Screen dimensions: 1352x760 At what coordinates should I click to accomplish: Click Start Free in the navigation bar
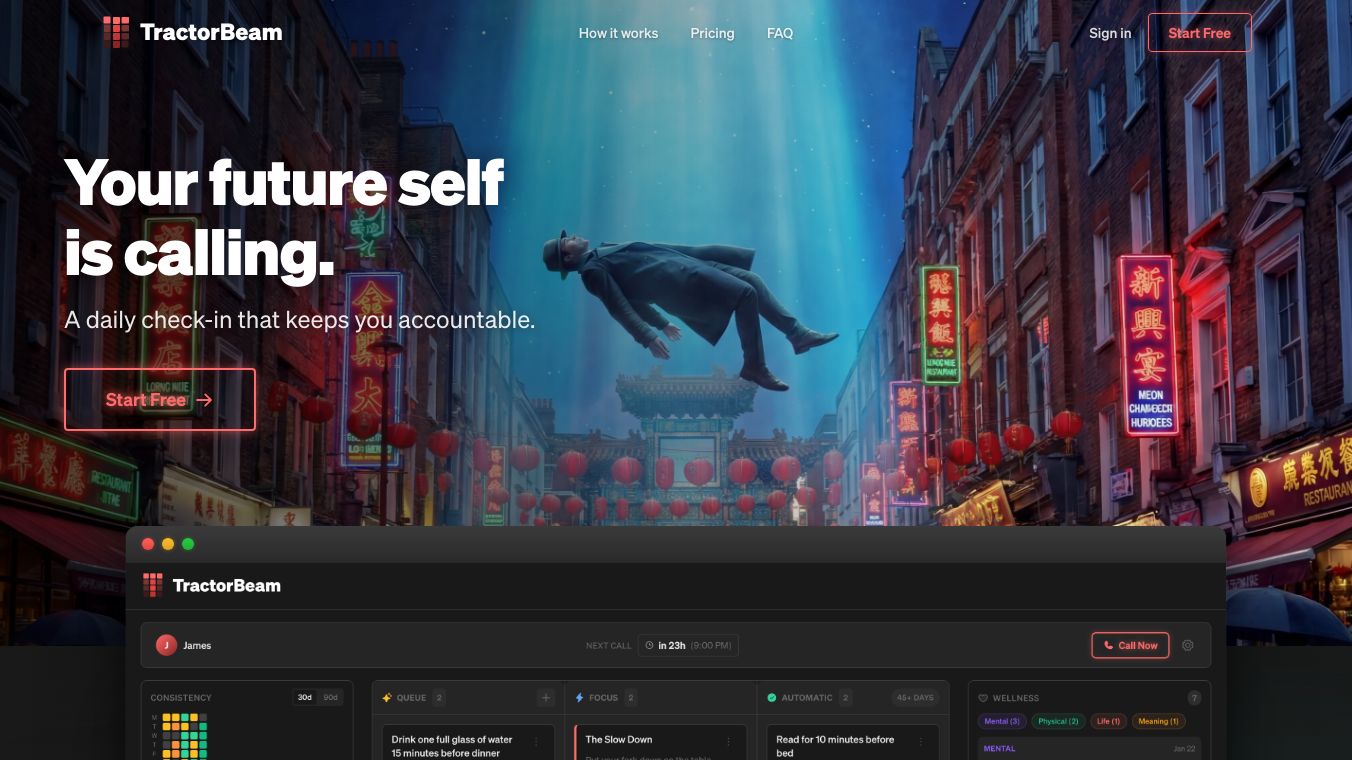[x=1199, y=33]
